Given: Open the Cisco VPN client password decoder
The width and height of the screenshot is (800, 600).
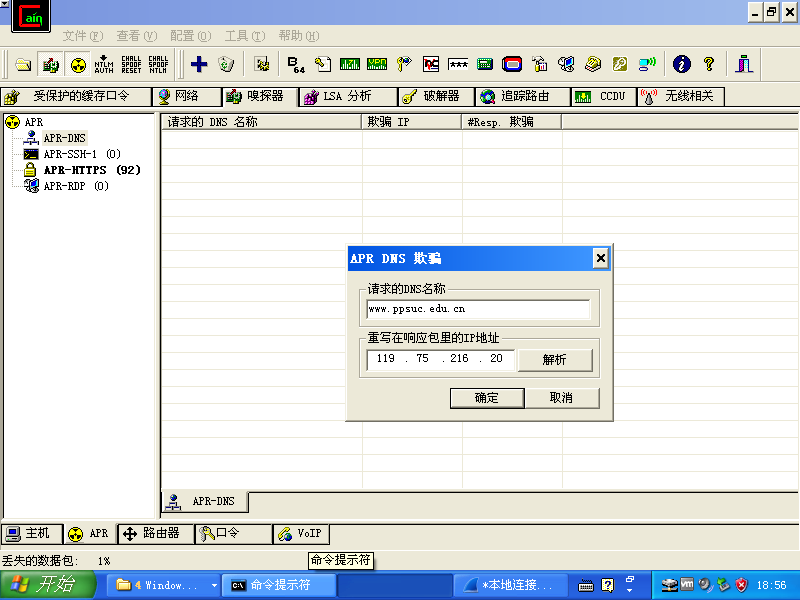Looking at the screenshot, I should click(377, 64).
